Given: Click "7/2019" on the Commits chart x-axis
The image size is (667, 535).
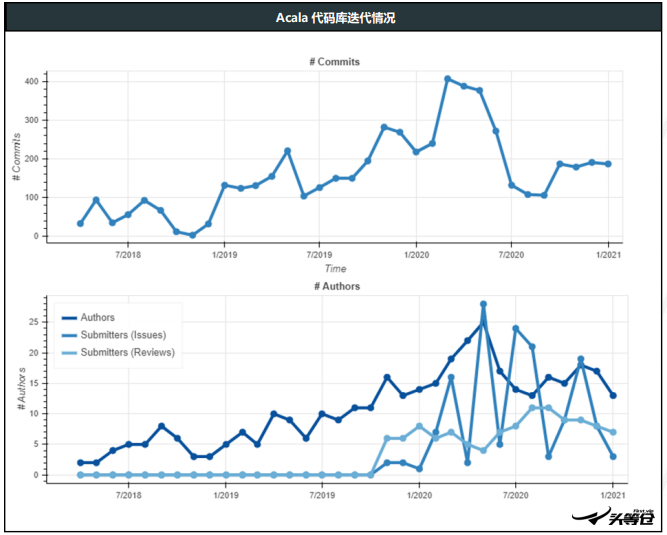Looking at the screenshot, I should pos(319,254).
